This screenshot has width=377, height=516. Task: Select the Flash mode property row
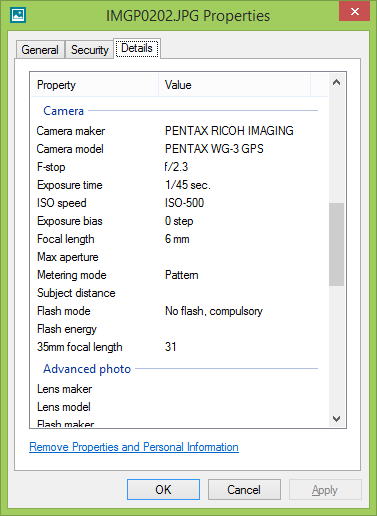[x=179, y=311]
